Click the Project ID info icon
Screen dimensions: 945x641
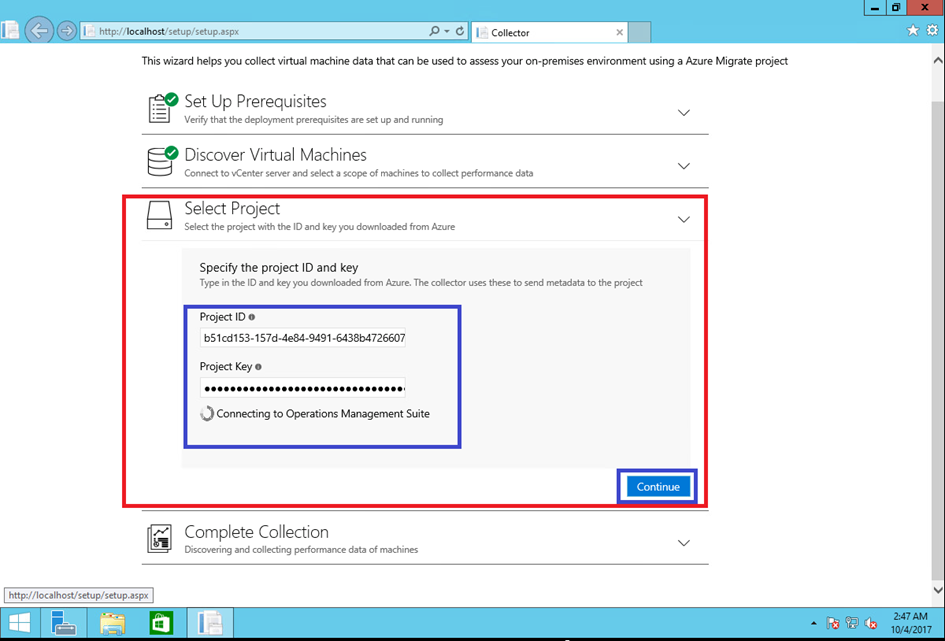(x=252, y=317)
